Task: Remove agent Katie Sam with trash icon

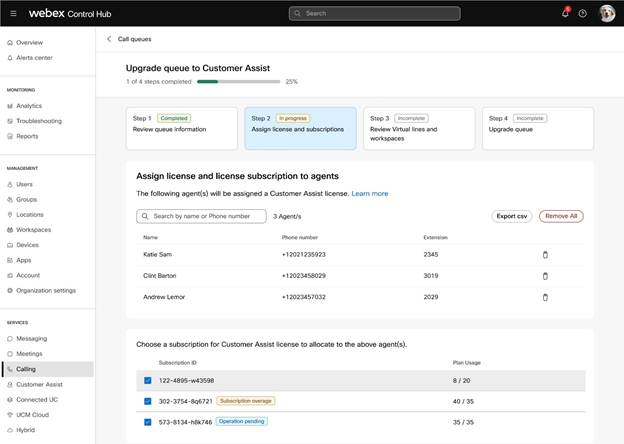Action: (x=545, y=255)
